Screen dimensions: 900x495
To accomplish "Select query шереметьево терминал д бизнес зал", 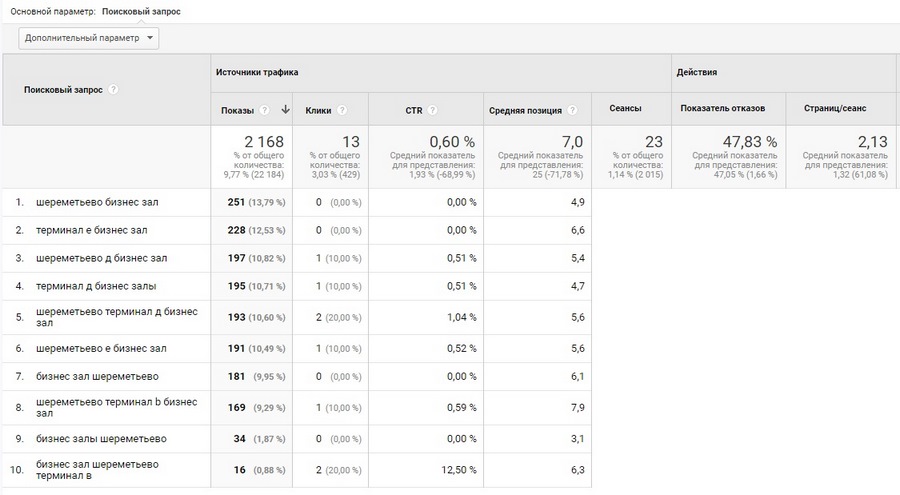I will (x=117, y=317).
